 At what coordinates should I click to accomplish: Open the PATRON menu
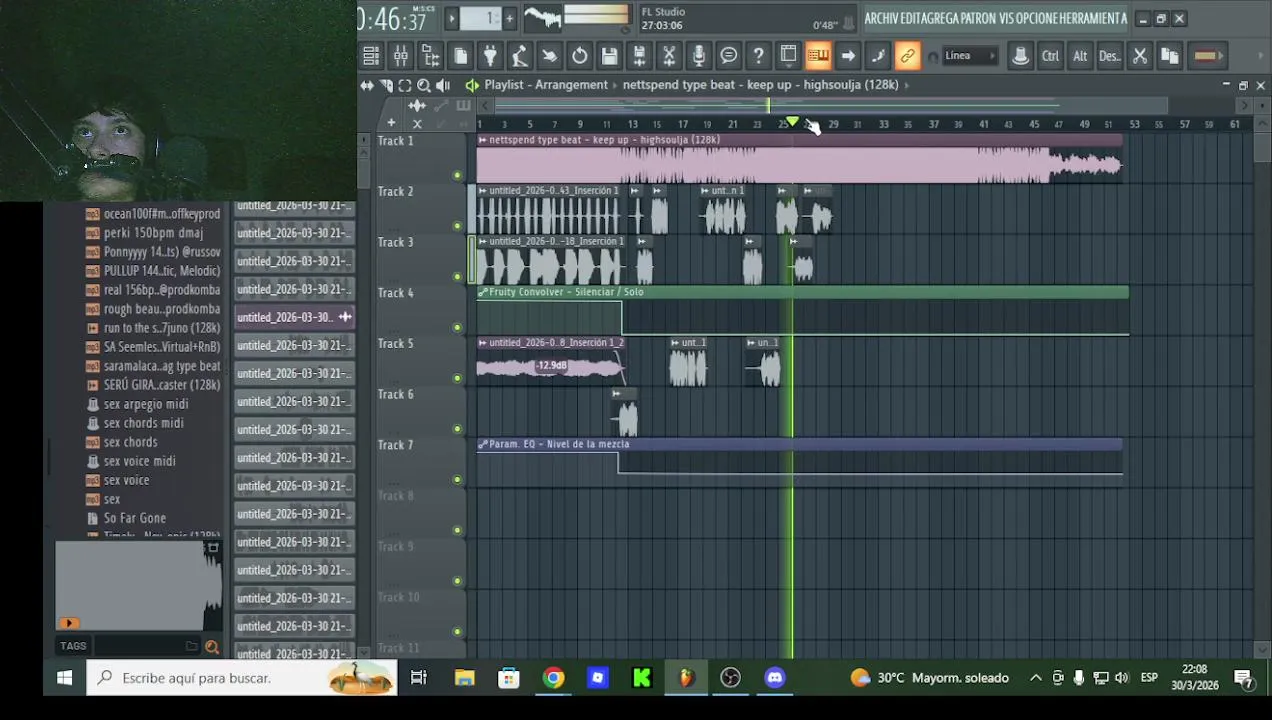[x=976, y=18]
